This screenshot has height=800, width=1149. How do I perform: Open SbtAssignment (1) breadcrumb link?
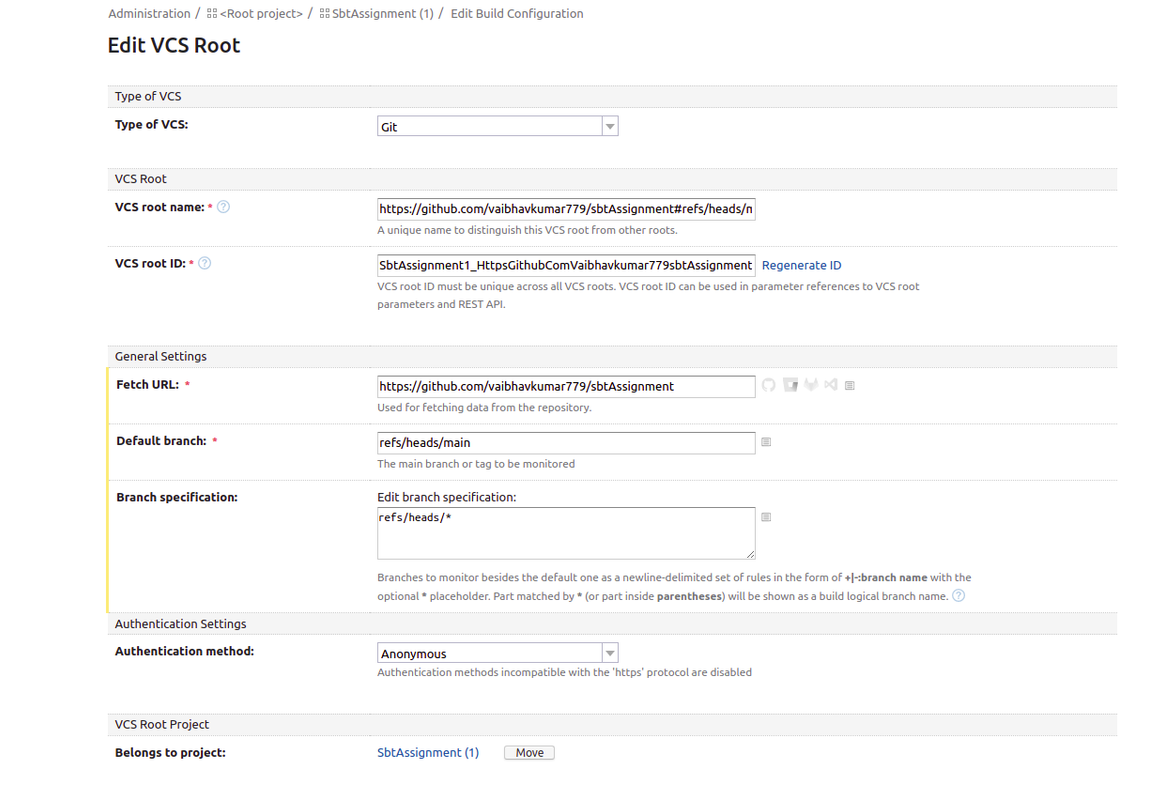pos(383,13)
